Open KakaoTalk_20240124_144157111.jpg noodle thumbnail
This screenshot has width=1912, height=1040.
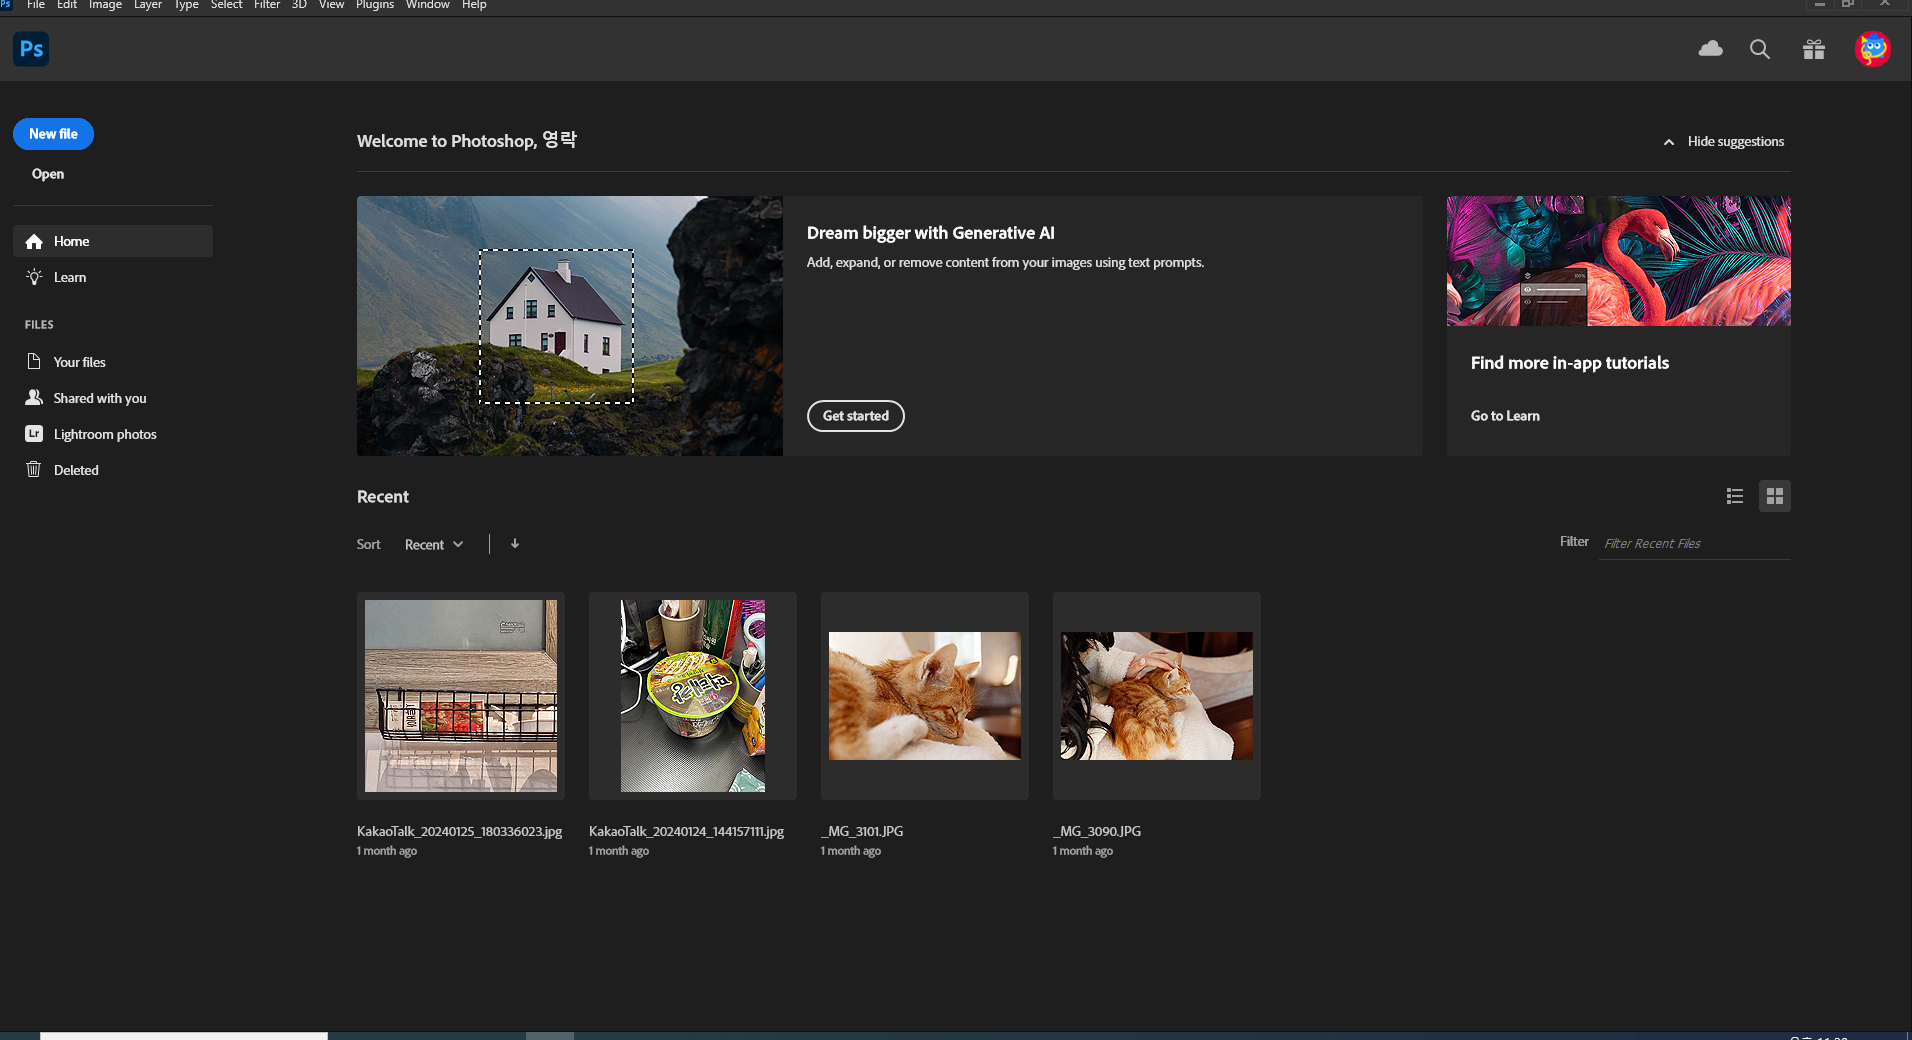[x=693, y=696]
